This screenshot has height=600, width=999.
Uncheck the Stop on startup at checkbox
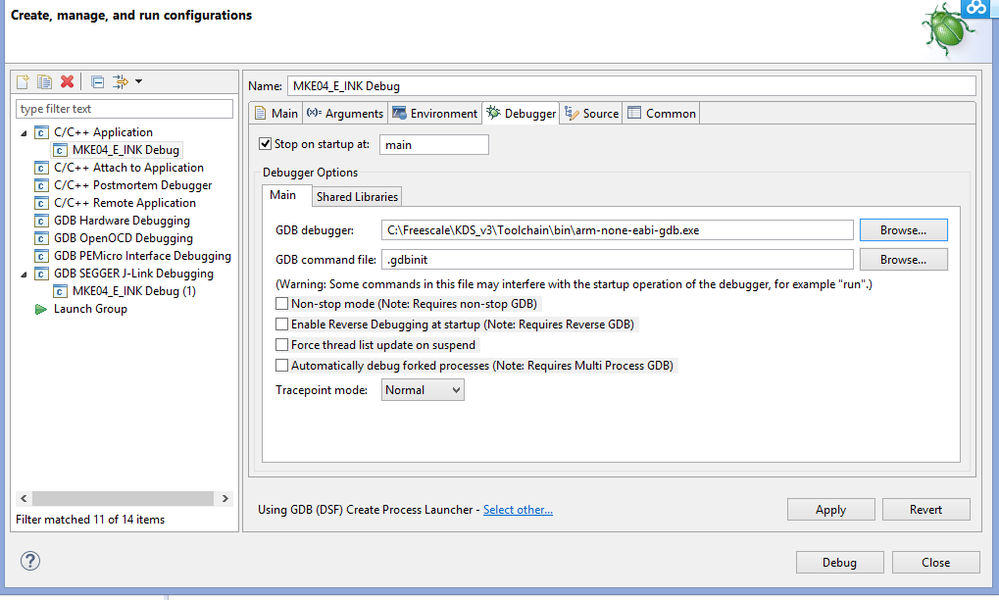tap(265, 144)
